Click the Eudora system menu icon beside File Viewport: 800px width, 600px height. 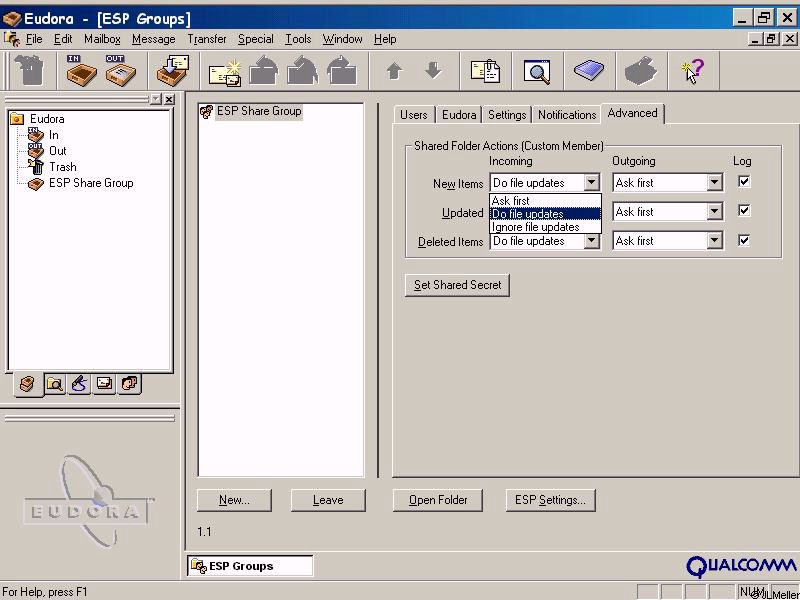click(x=11, y=39)
